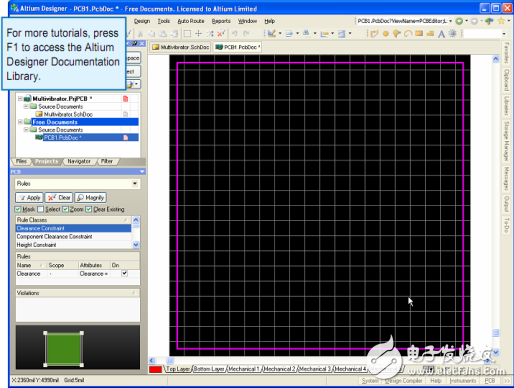This screenshot has width=514, height=388.
Task: Open the Rules dropdown in PCB panel
Action: (x=135, y=183)
